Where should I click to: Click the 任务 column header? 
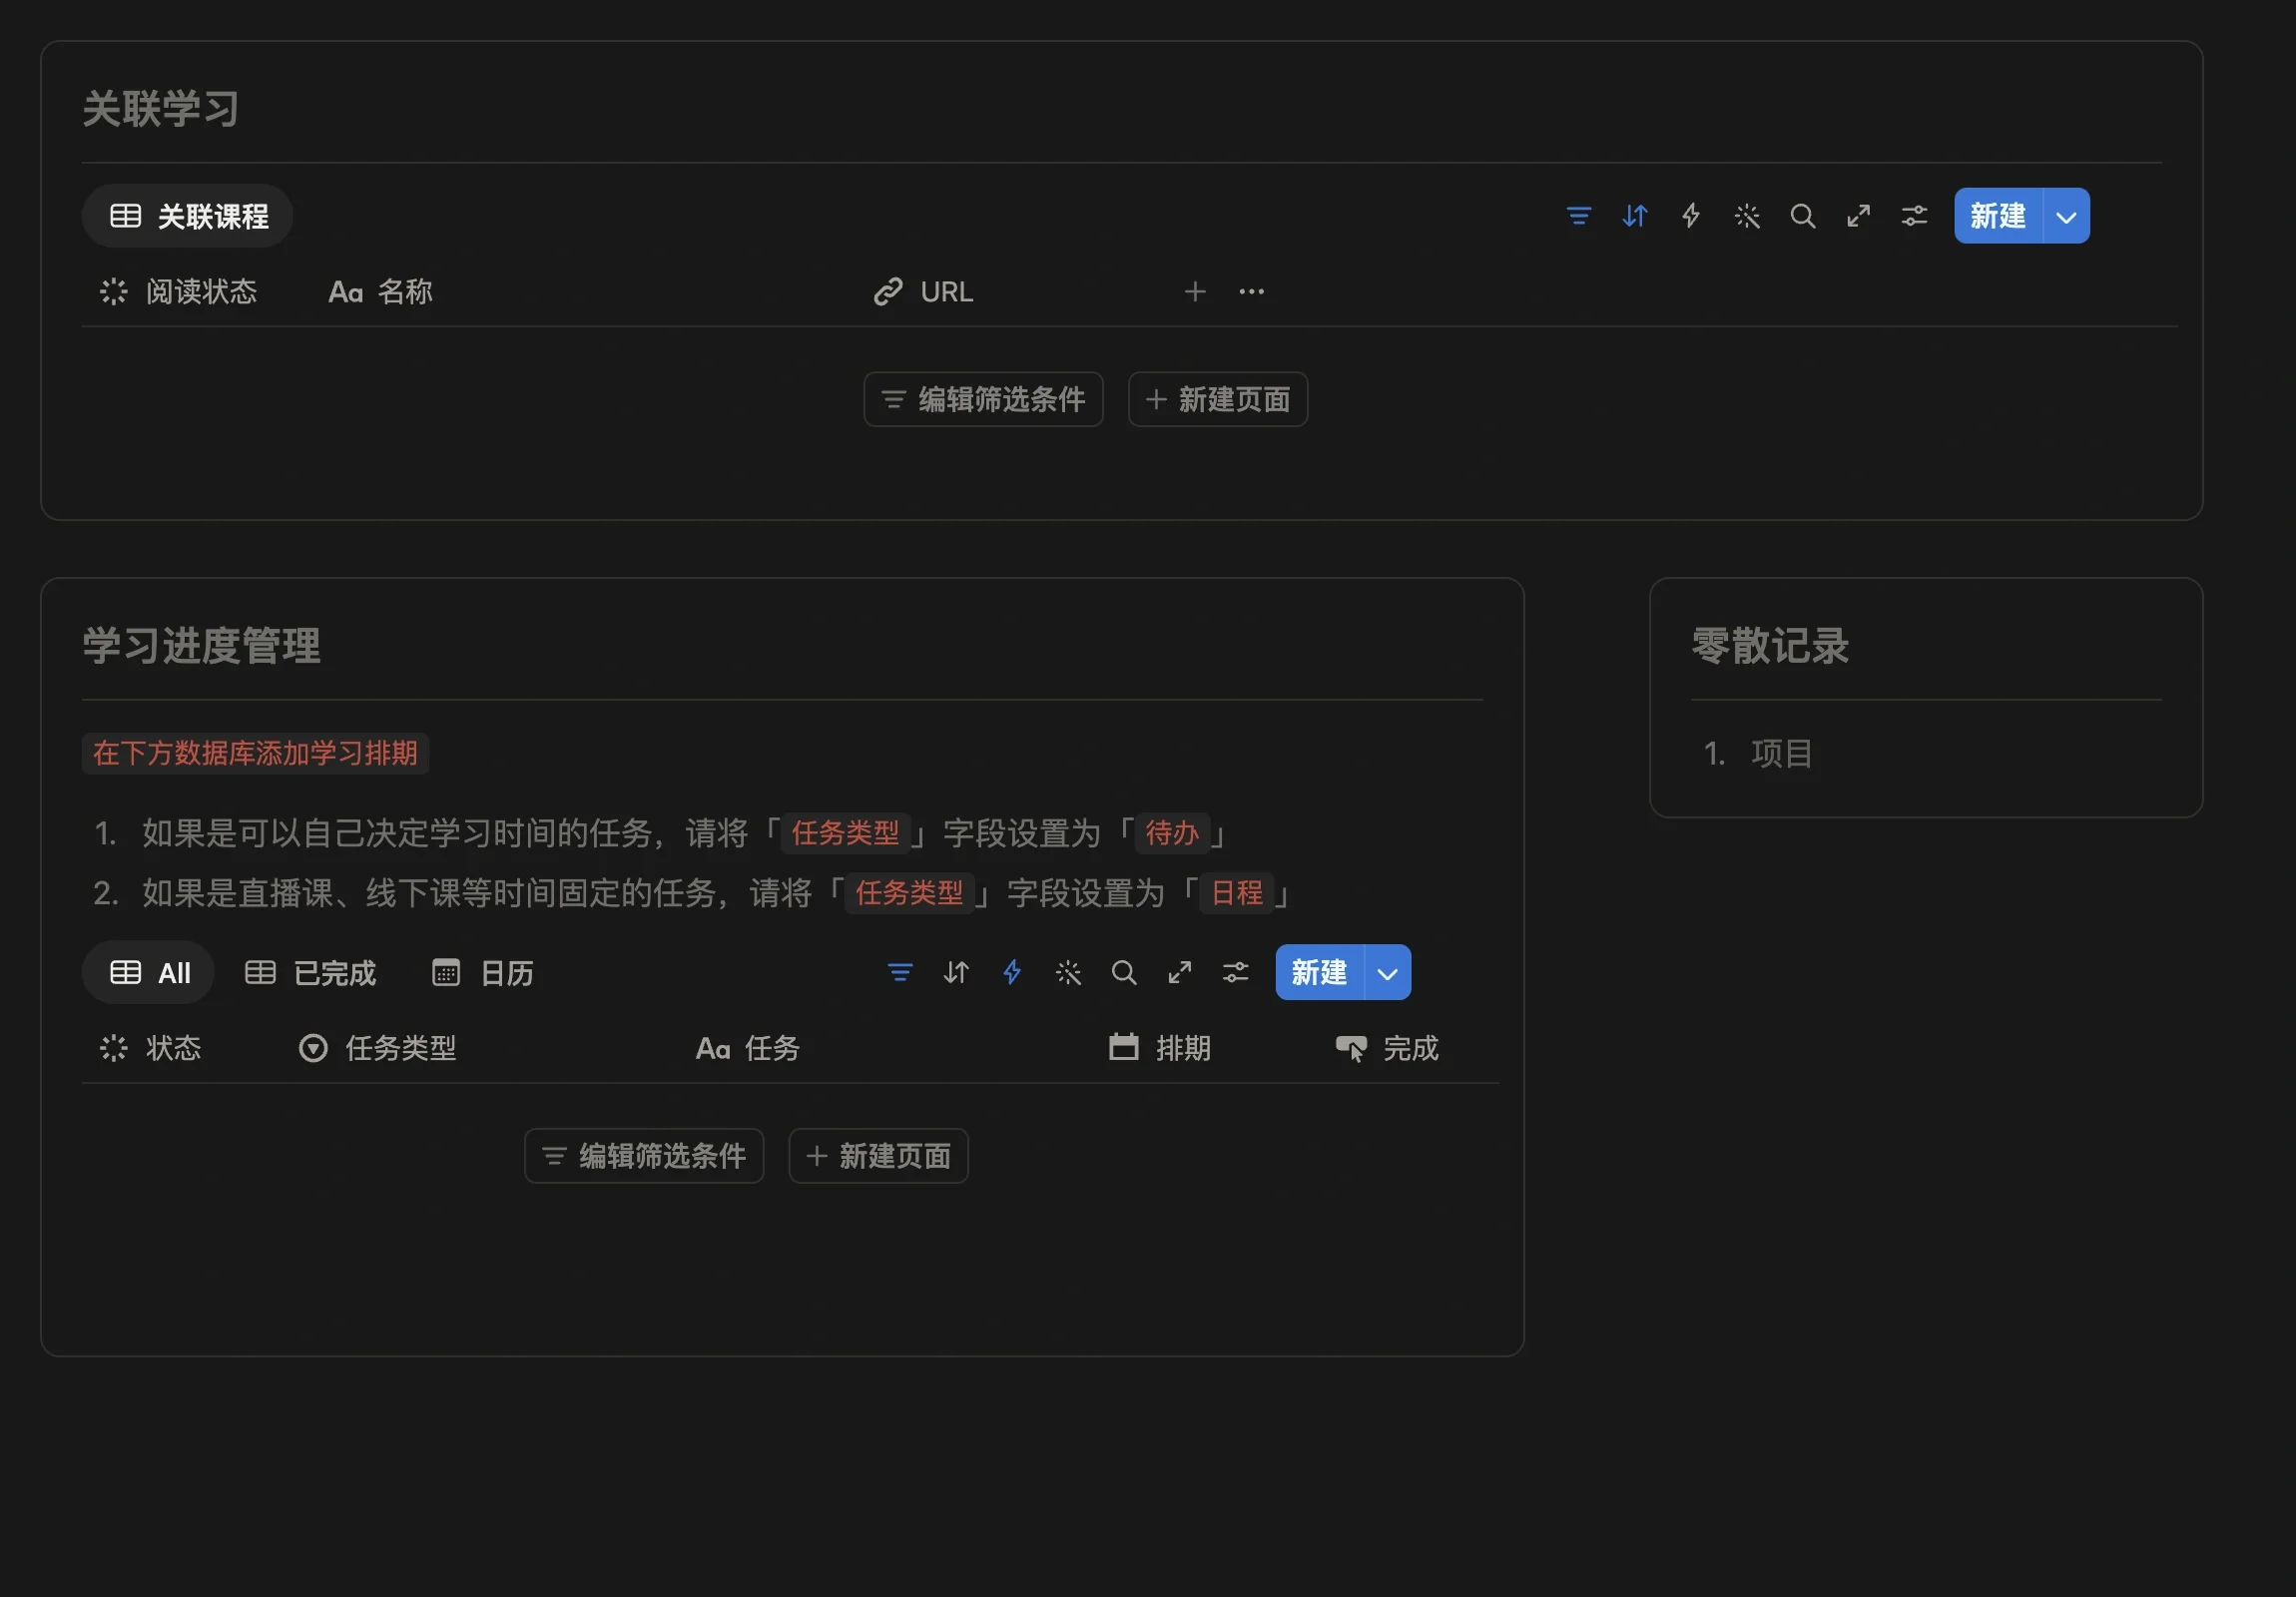[x=748, y=1048]
